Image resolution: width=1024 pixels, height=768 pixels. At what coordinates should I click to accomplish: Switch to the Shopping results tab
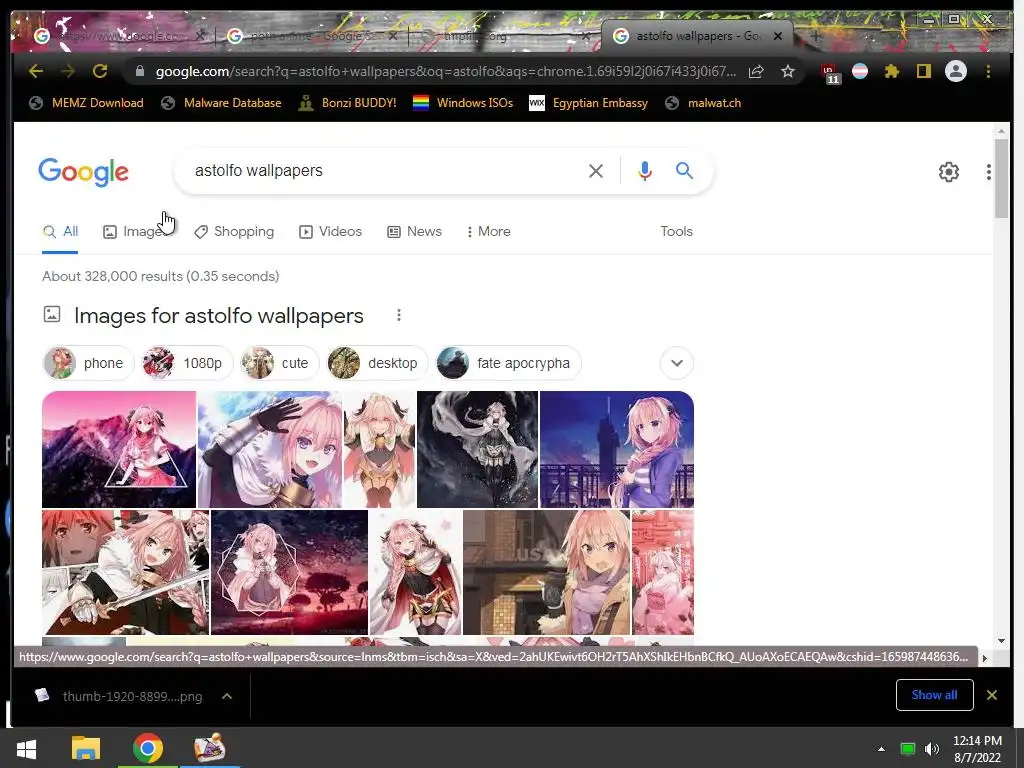click(x=234, y=232)
